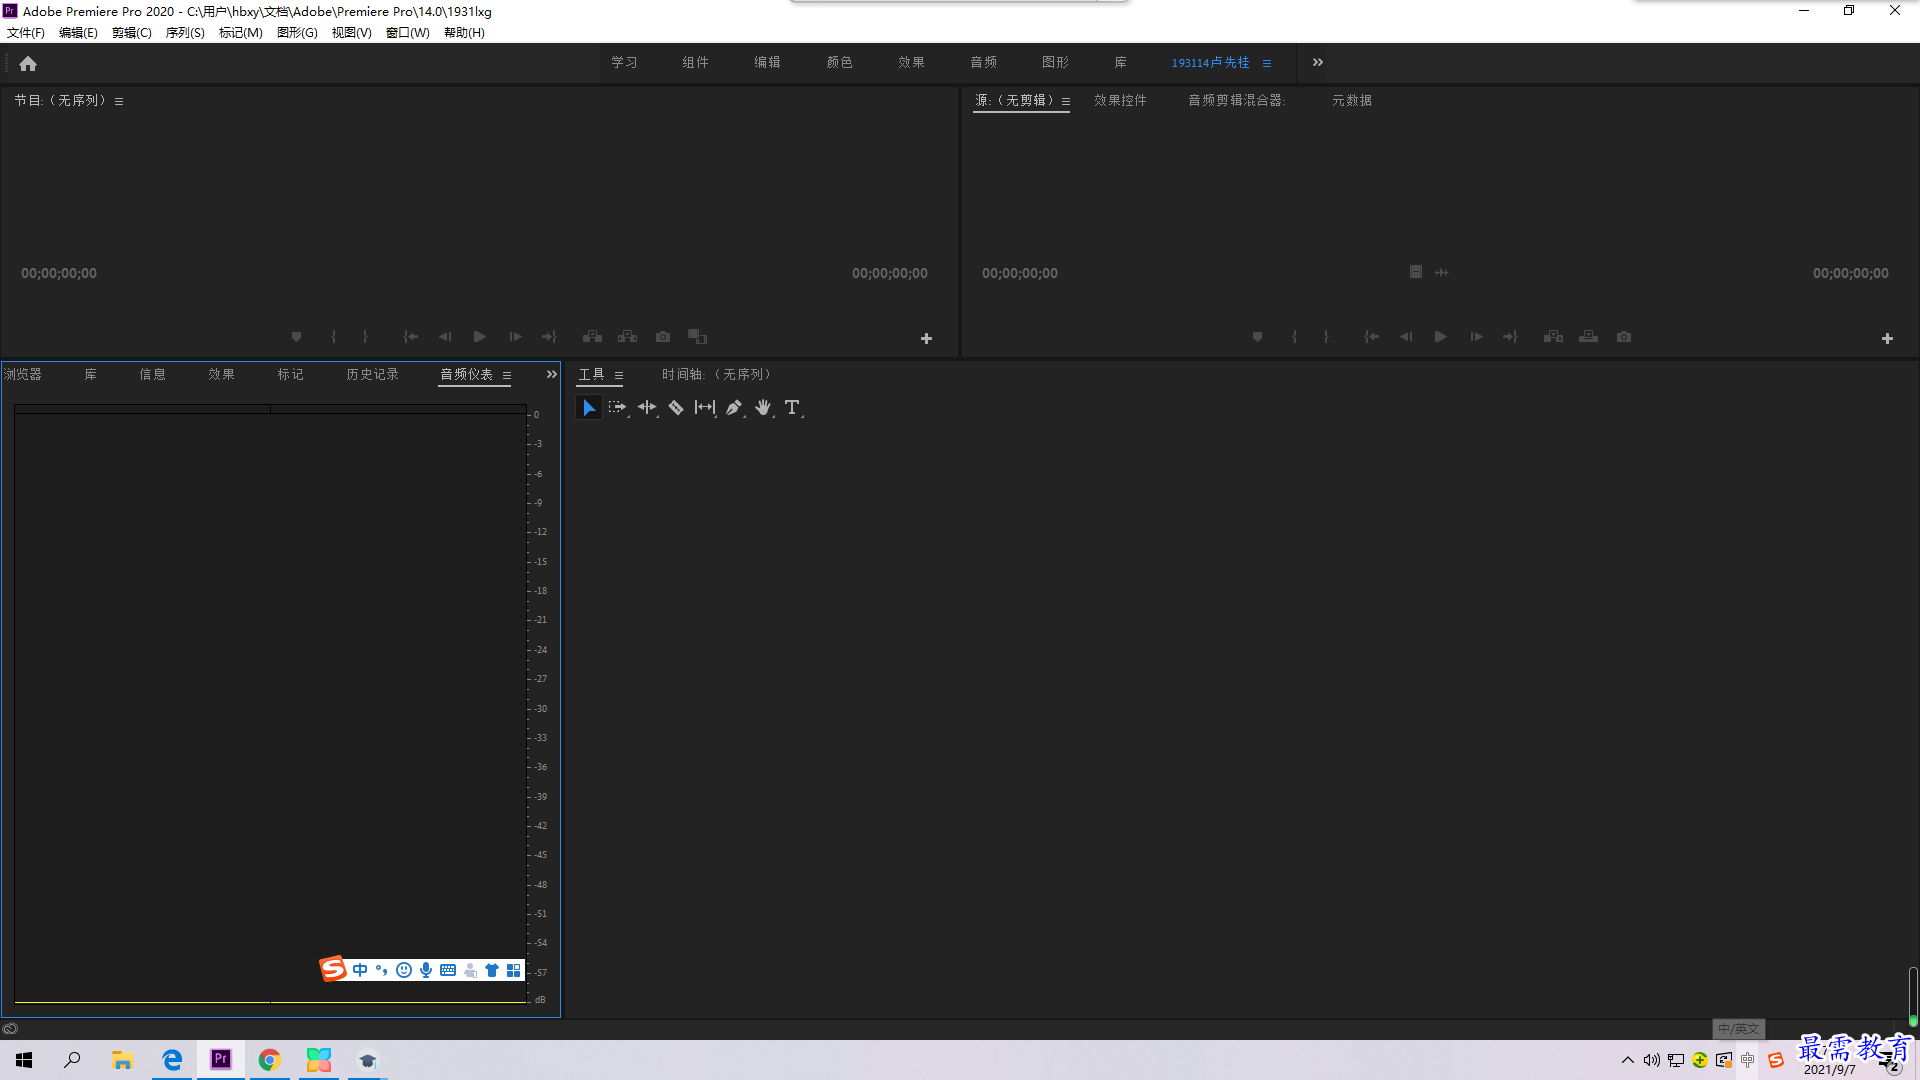
Task: Open the 窗口(W) menu
Action: (x=408, y=33)
